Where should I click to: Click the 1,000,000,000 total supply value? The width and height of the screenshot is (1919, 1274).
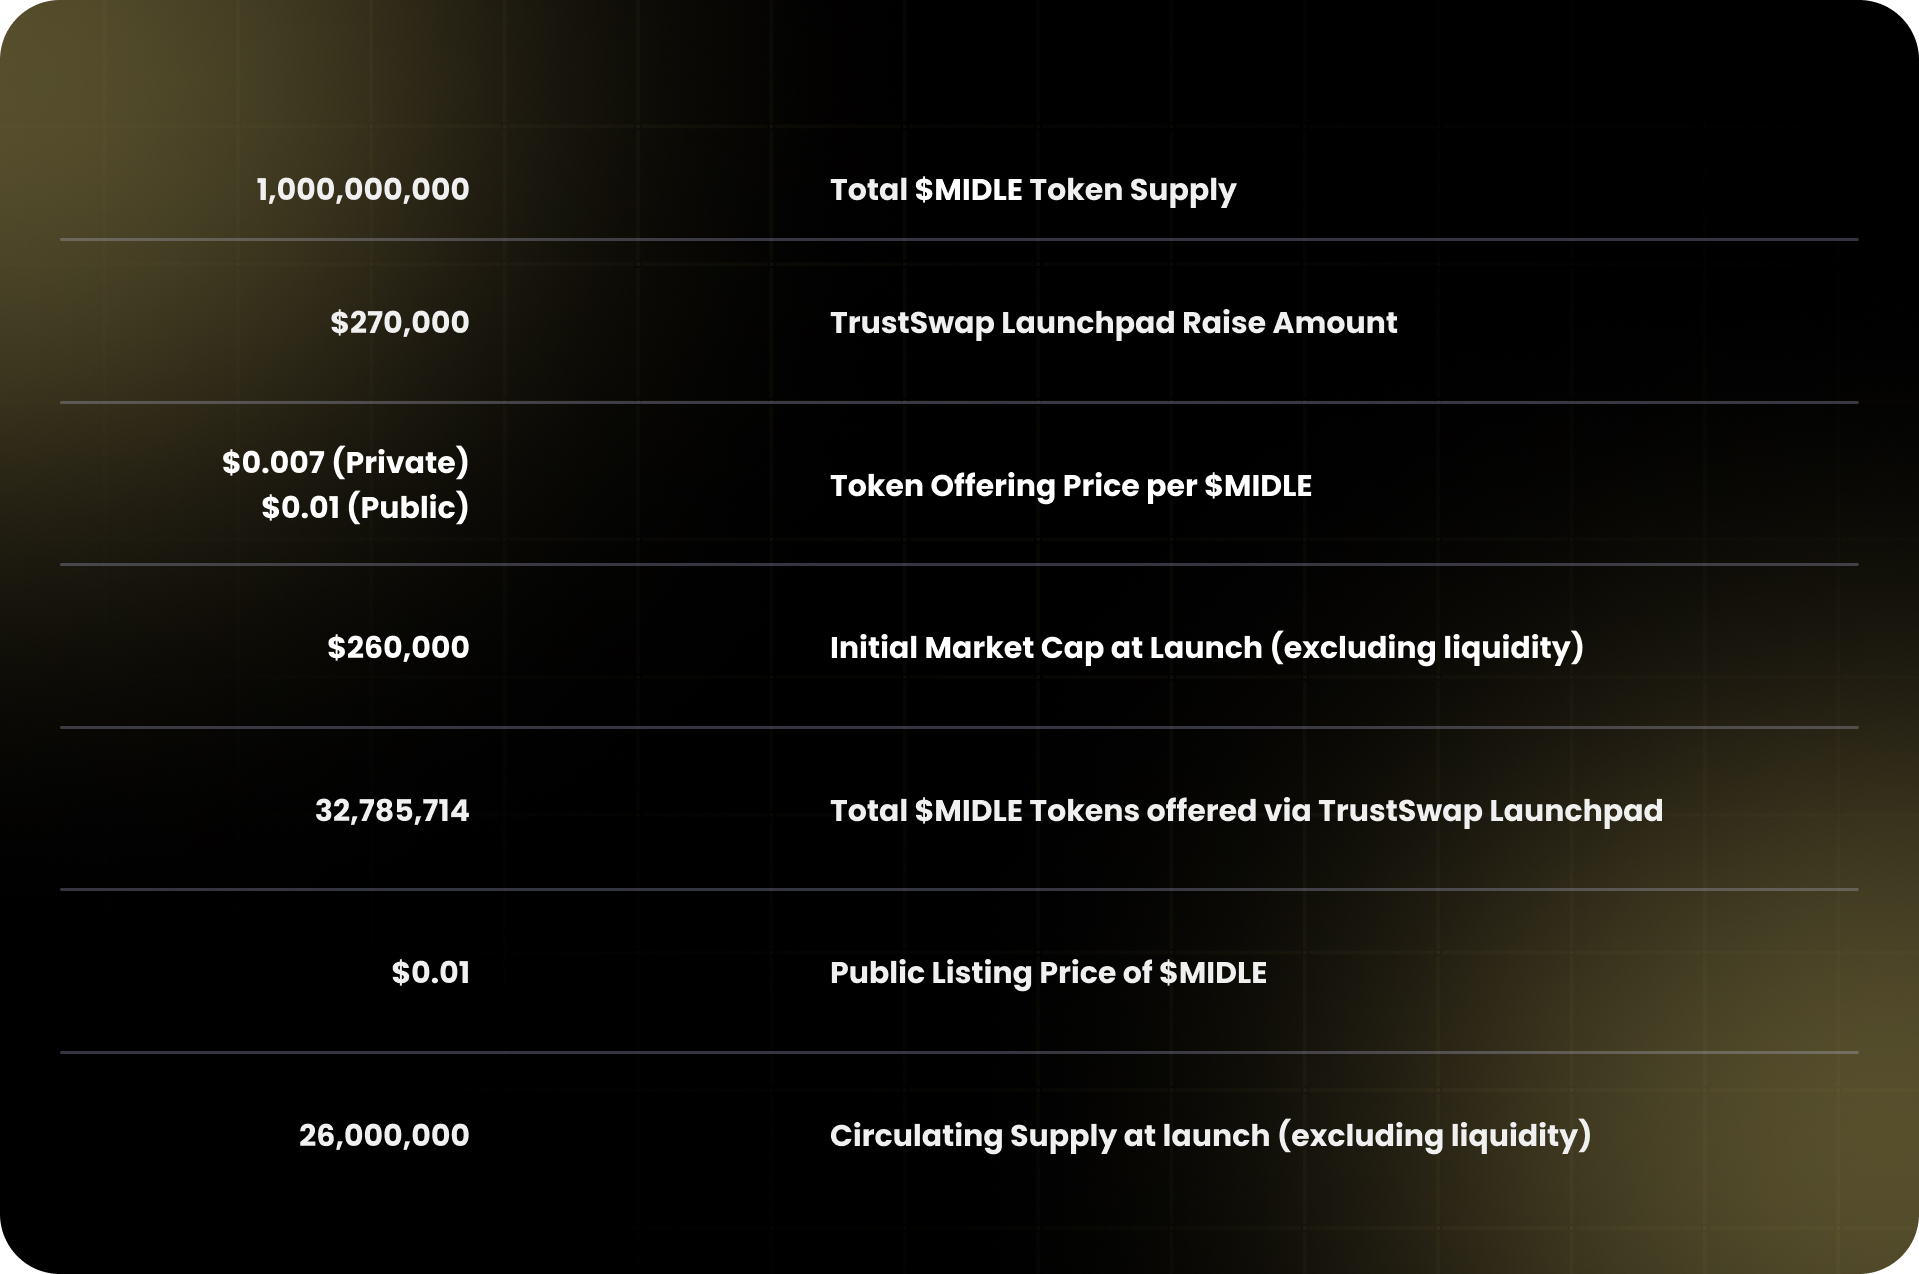[x=363, y=190]
